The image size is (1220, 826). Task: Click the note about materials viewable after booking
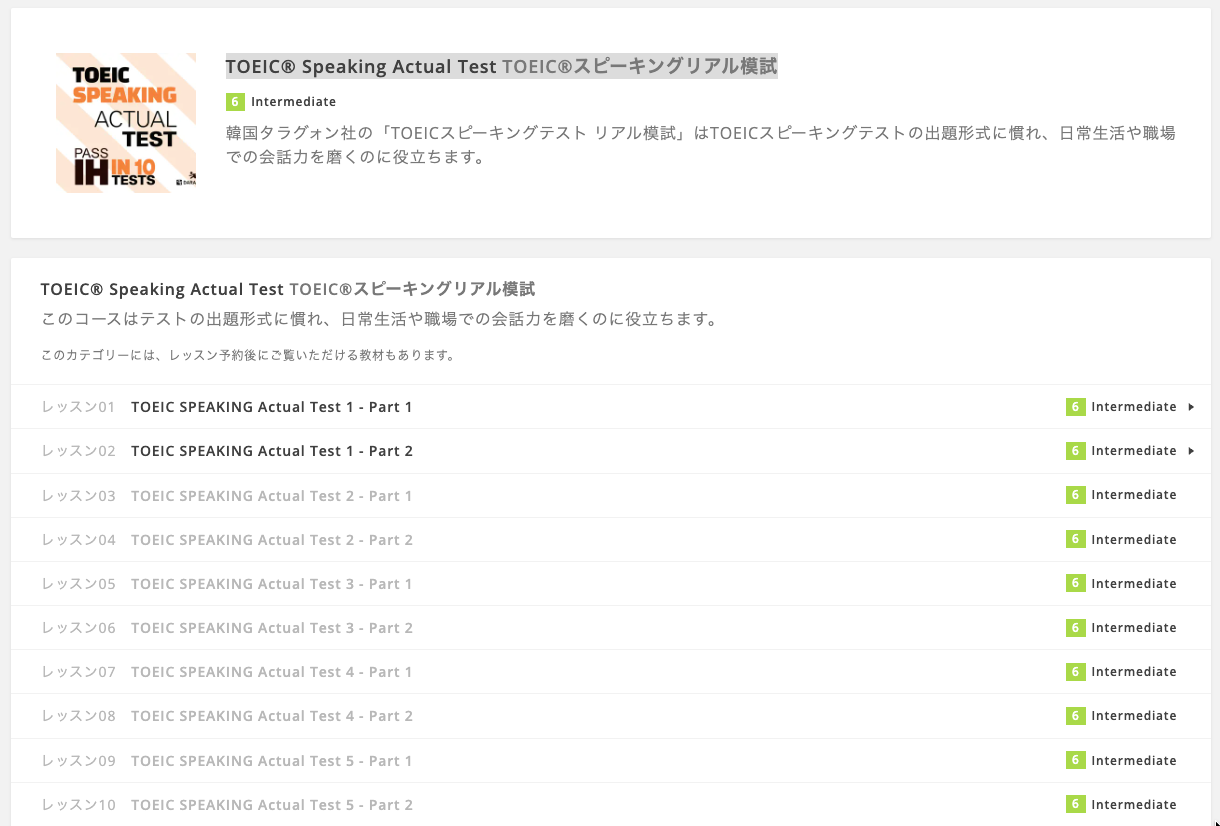tap(248, 355)
